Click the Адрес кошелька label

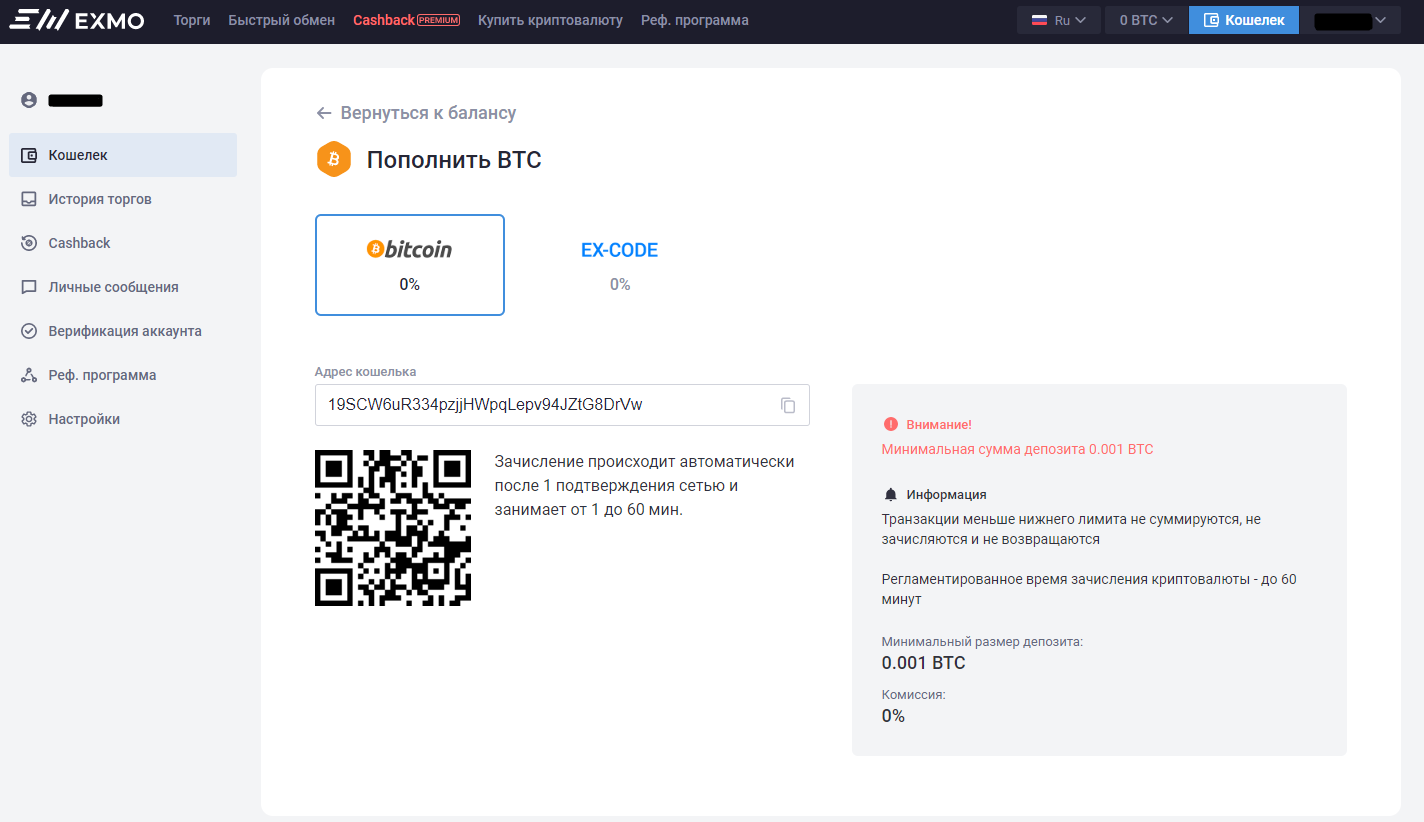point(365,372)
